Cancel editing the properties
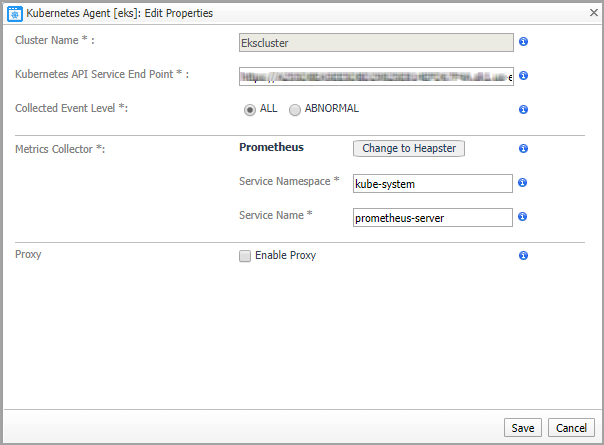The height and width of the screenshot is (445, 604). pos(571,428)
